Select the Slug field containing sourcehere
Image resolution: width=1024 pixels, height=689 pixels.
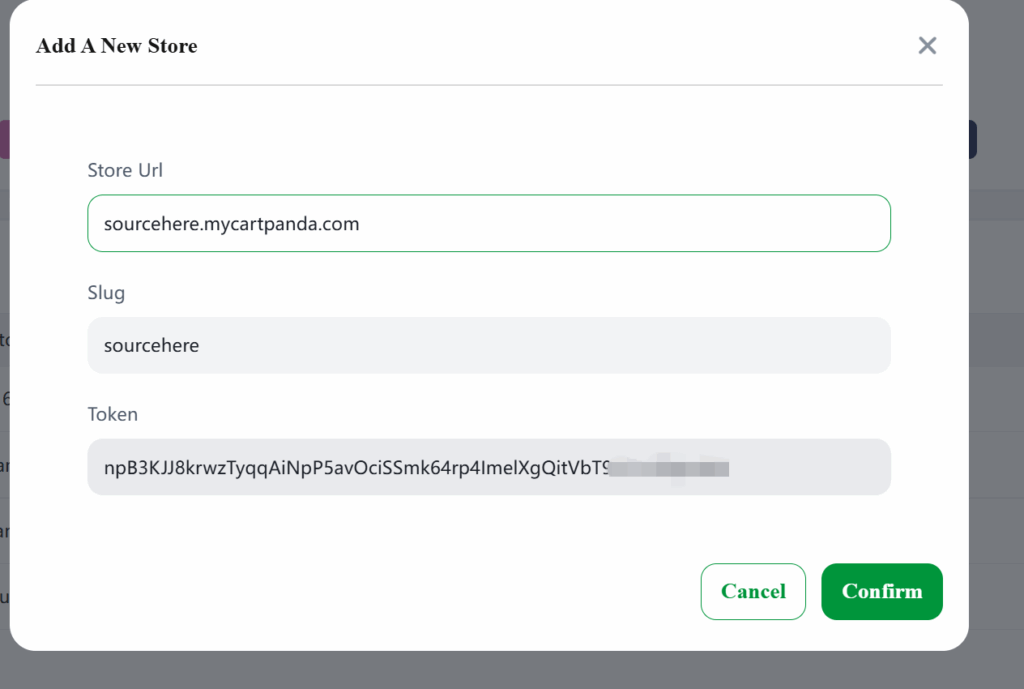point(488,345)
